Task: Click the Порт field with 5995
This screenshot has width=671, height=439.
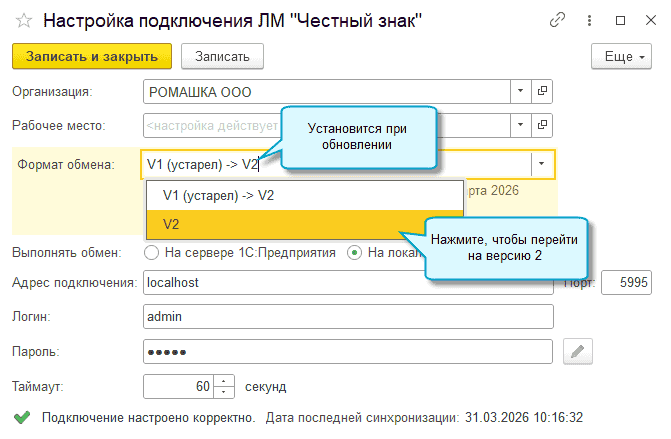Action: point(626,282)
